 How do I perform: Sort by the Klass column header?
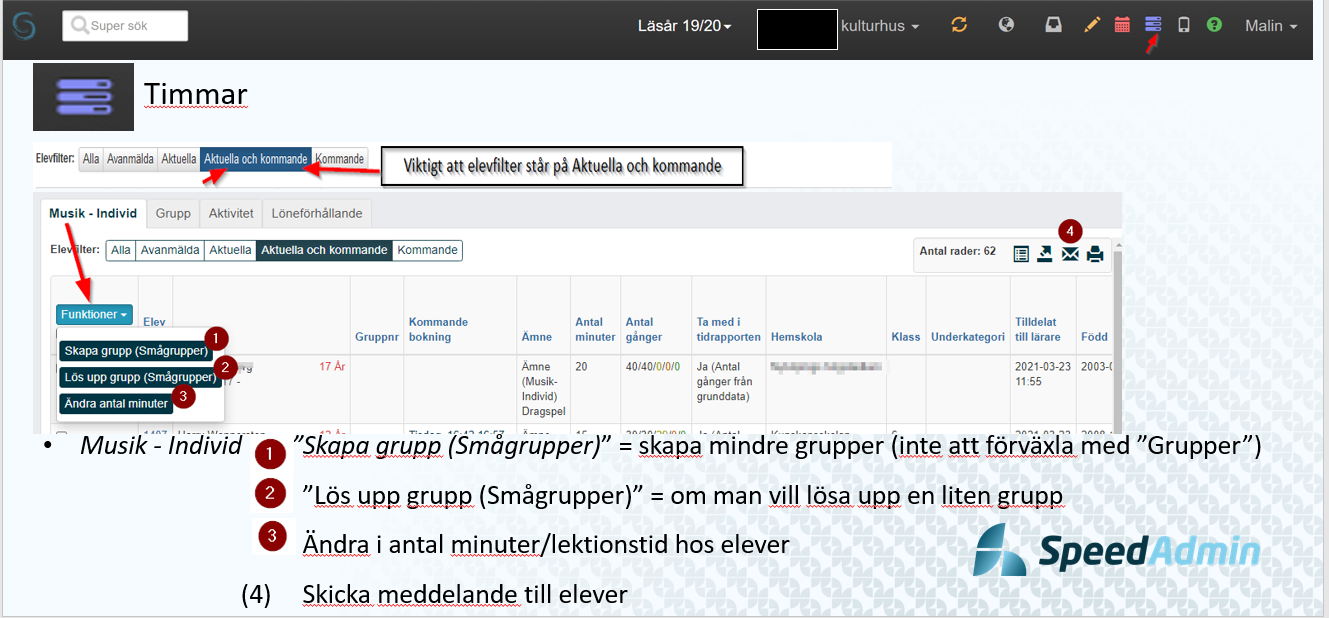tap(906, 337)
